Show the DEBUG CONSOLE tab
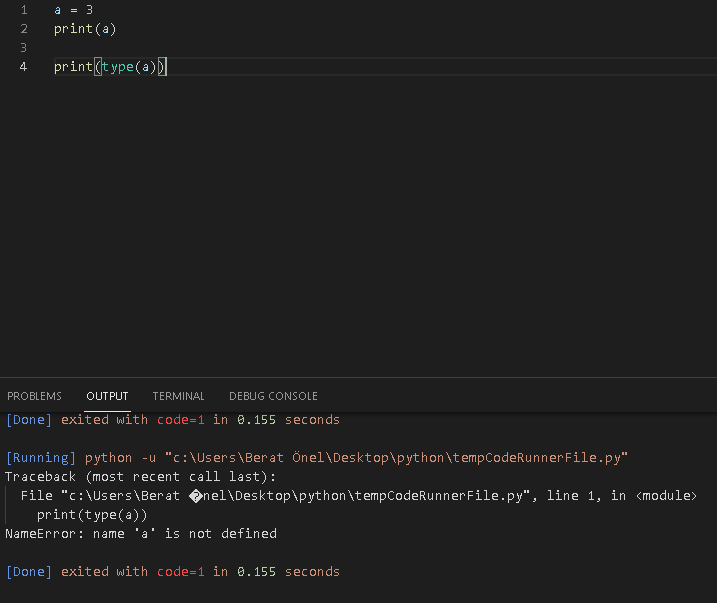 [x=273, y=396]
